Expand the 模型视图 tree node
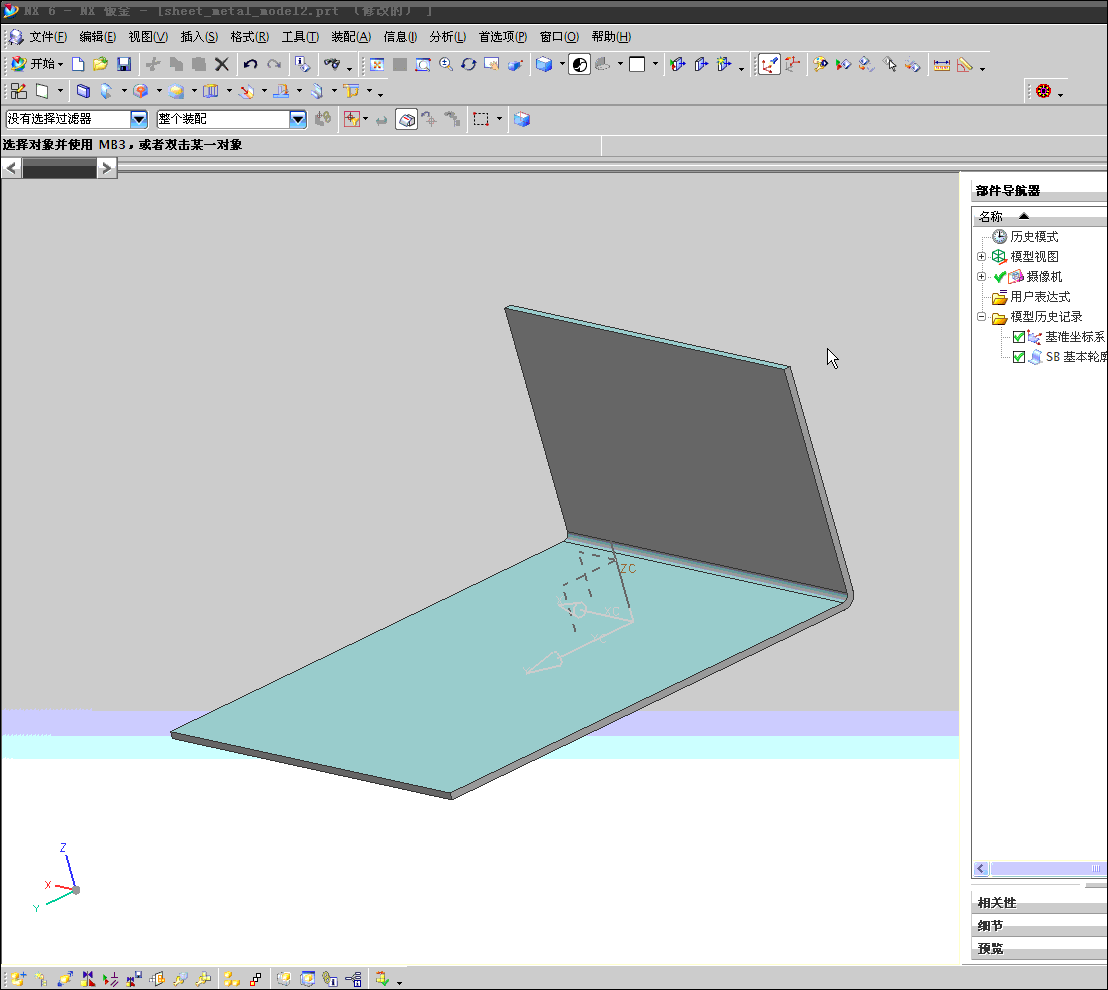 [x=982, y=257]
